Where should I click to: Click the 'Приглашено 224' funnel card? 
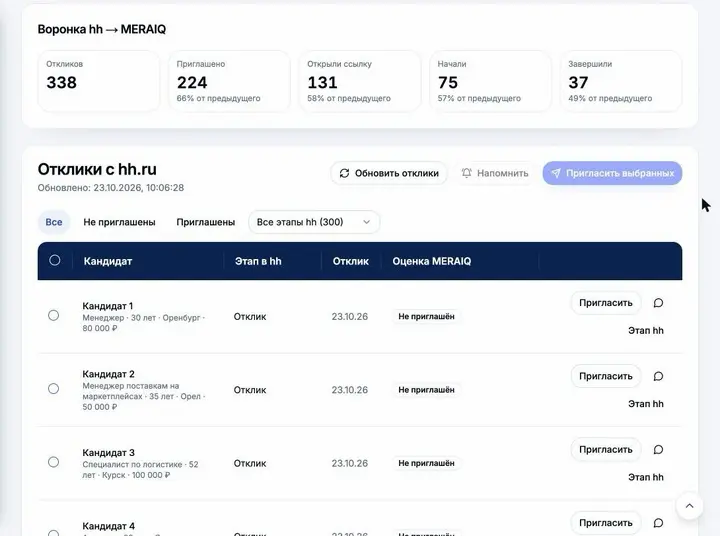coord(230,81)
